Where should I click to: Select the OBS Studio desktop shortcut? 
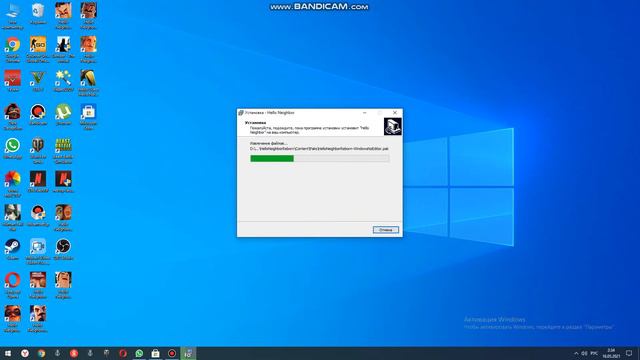(x=63, y=249)
